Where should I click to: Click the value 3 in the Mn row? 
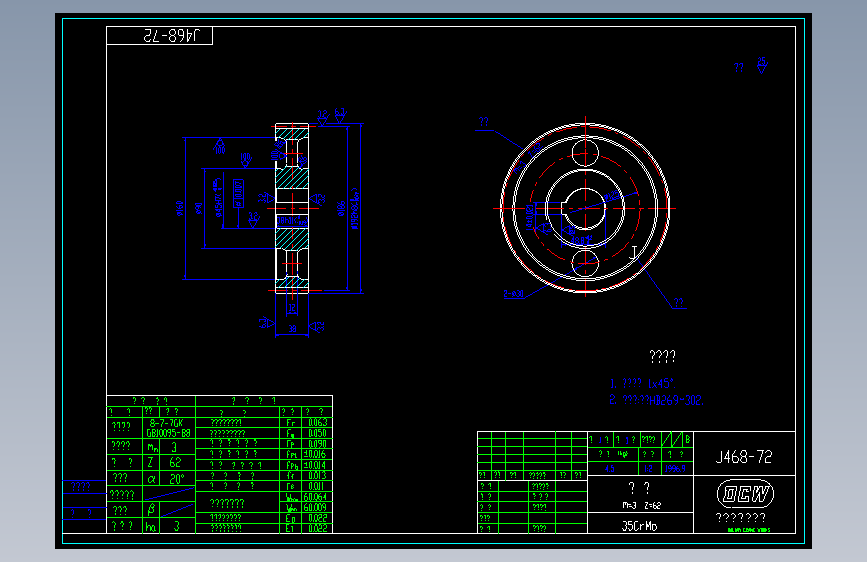pyautogui.click(x=174, y=447)
